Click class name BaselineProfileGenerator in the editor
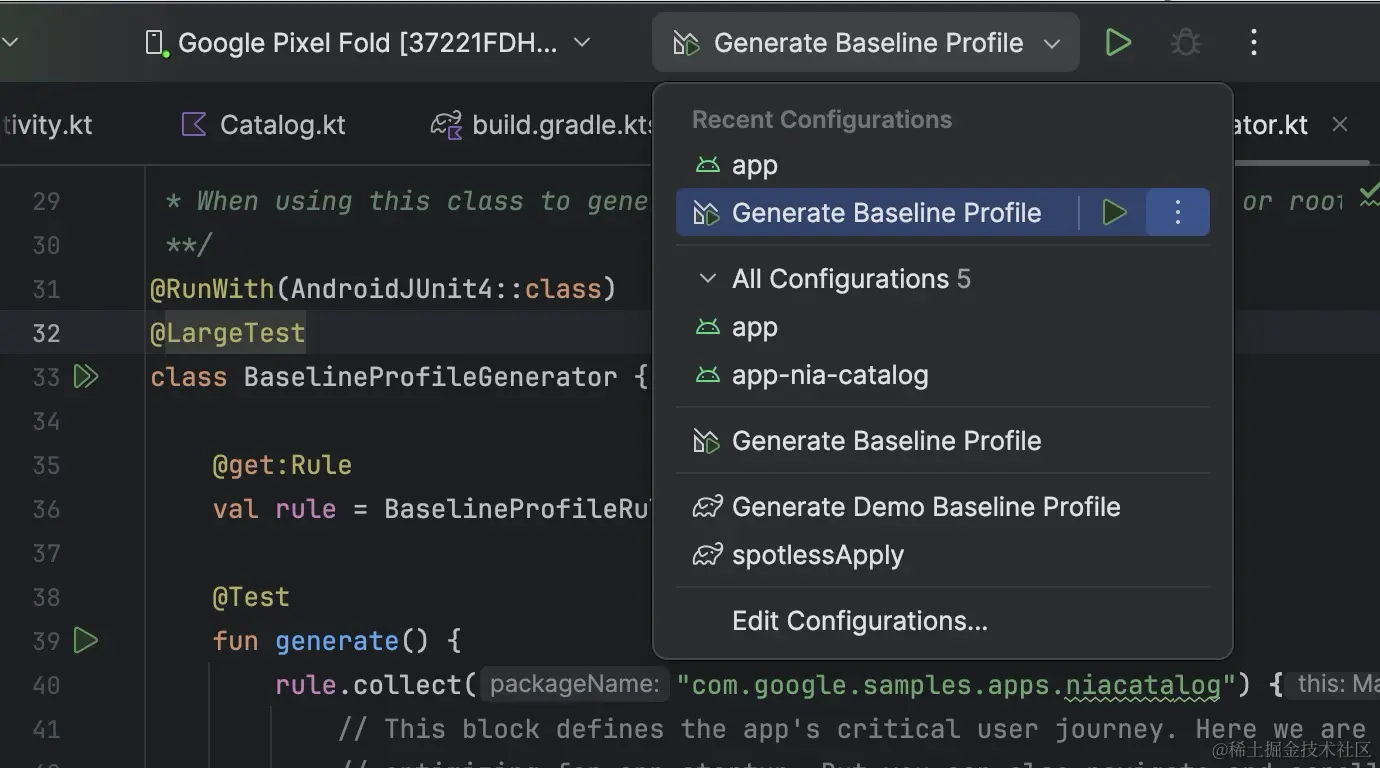 click(x=431, y=377)
